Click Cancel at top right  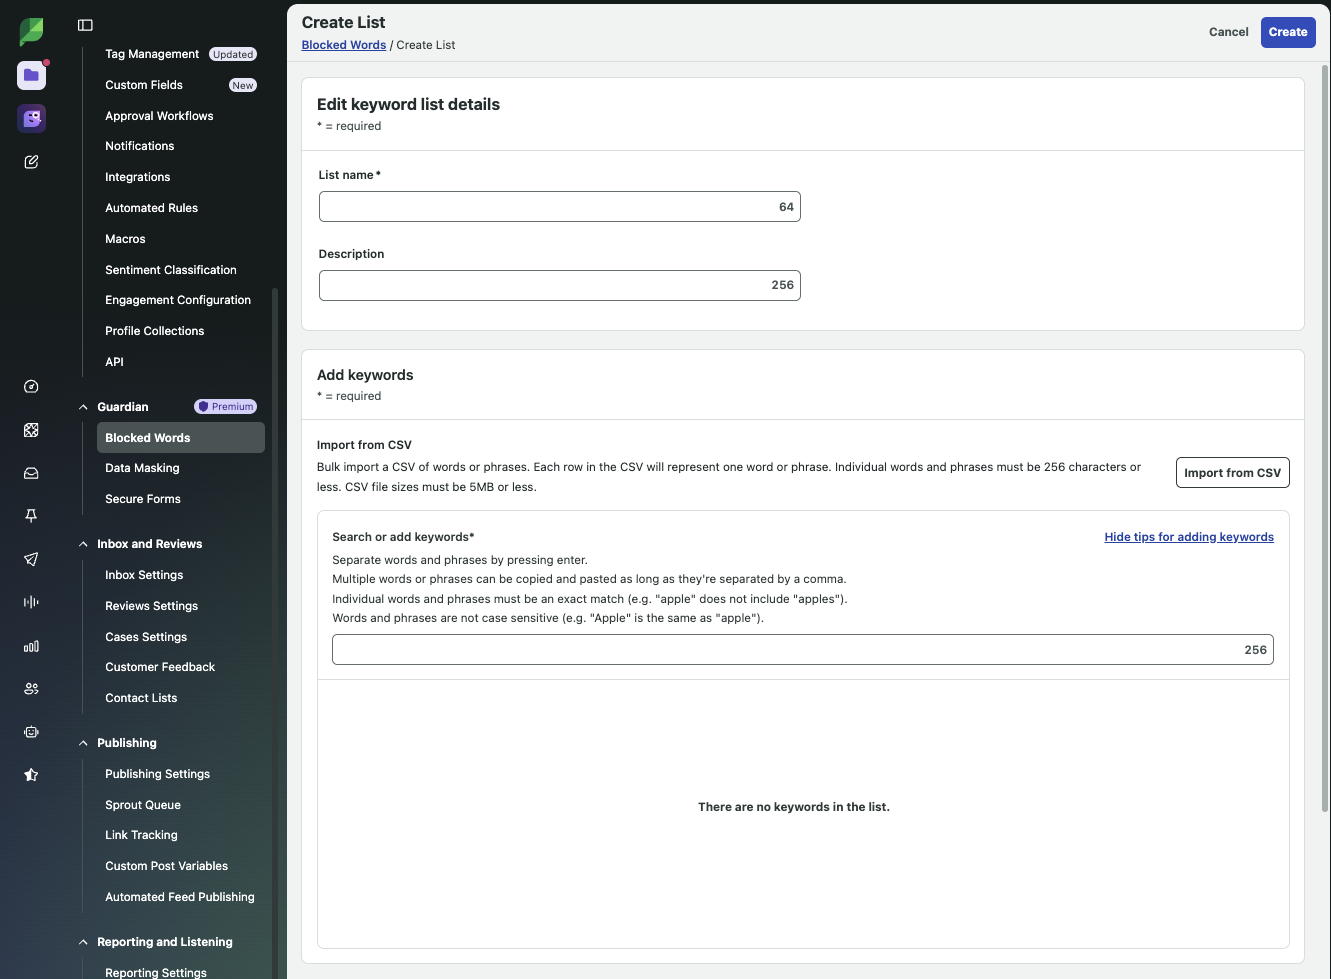pos(1229,32)
